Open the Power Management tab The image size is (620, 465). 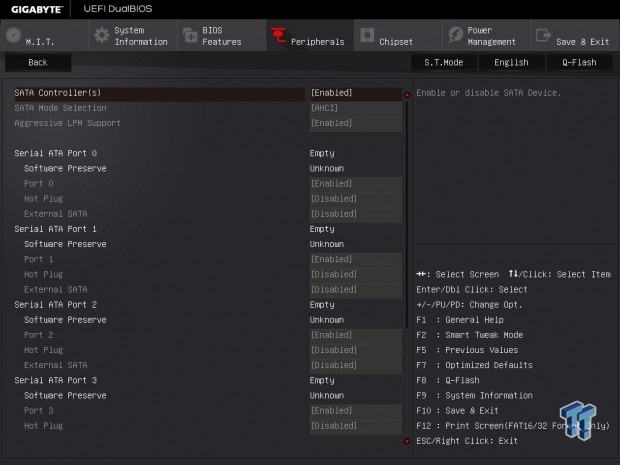click(487, 36)
